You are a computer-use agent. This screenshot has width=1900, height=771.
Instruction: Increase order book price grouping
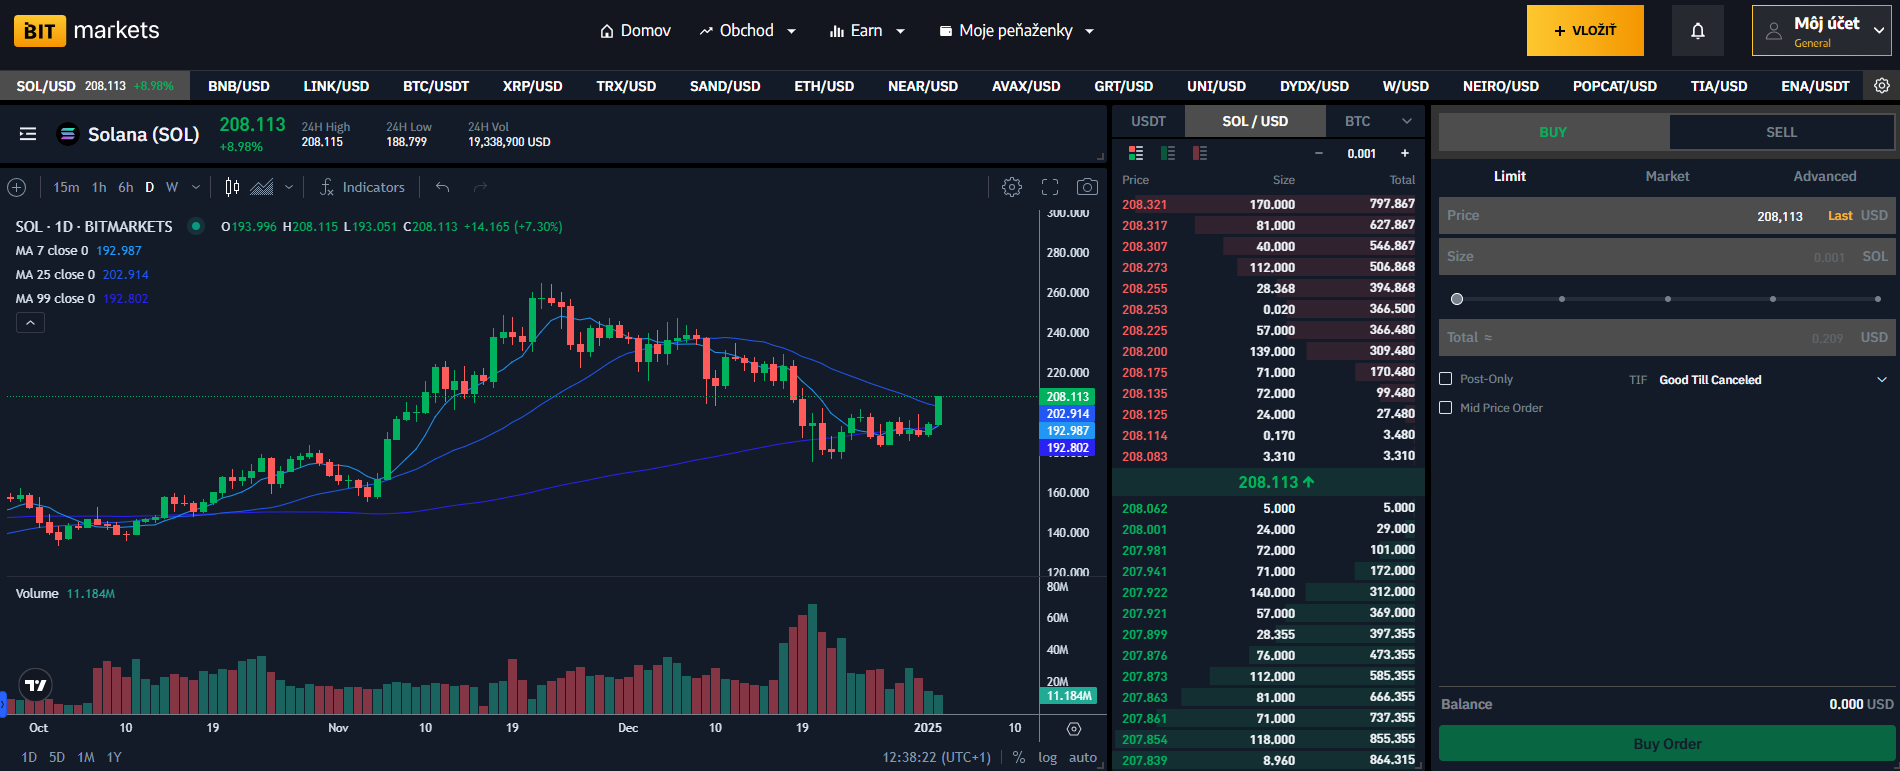tap(1405, 153)
